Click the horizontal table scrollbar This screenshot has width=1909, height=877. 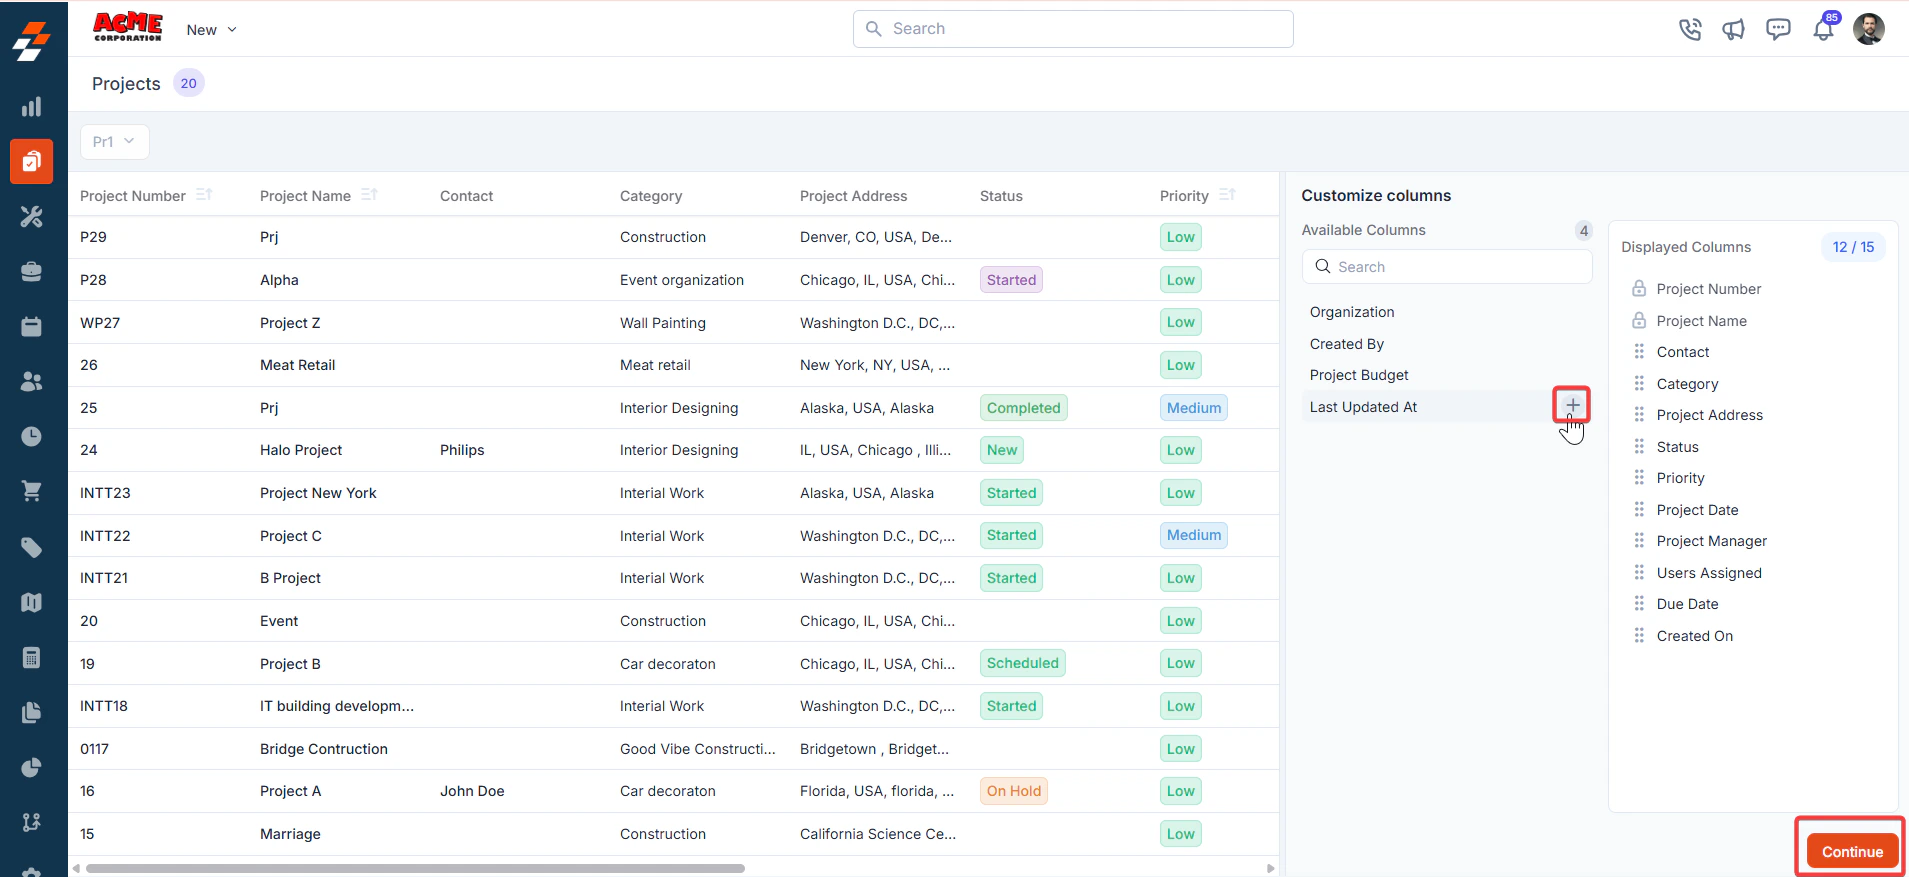[x=415, y=868]
